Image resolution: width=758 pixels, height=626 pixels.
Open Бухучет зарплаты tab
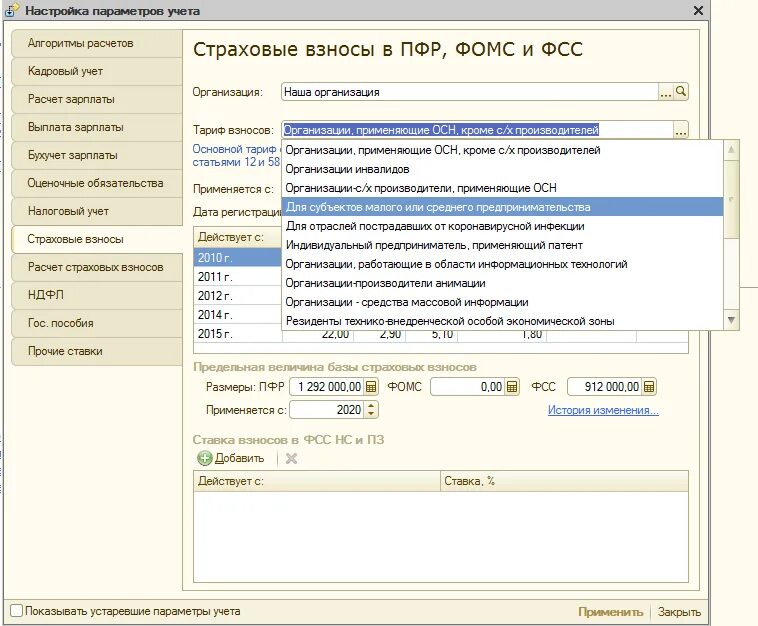point(97,155)
